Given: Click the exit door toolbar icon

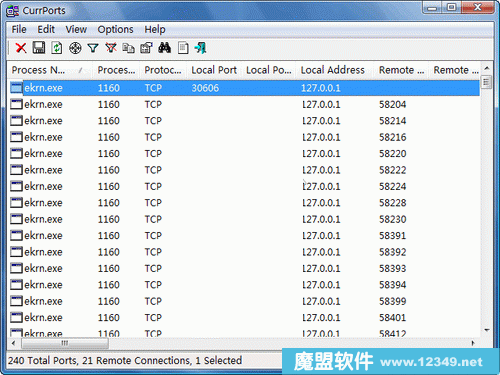Looking at the screenshot, I should coord(200,48).
